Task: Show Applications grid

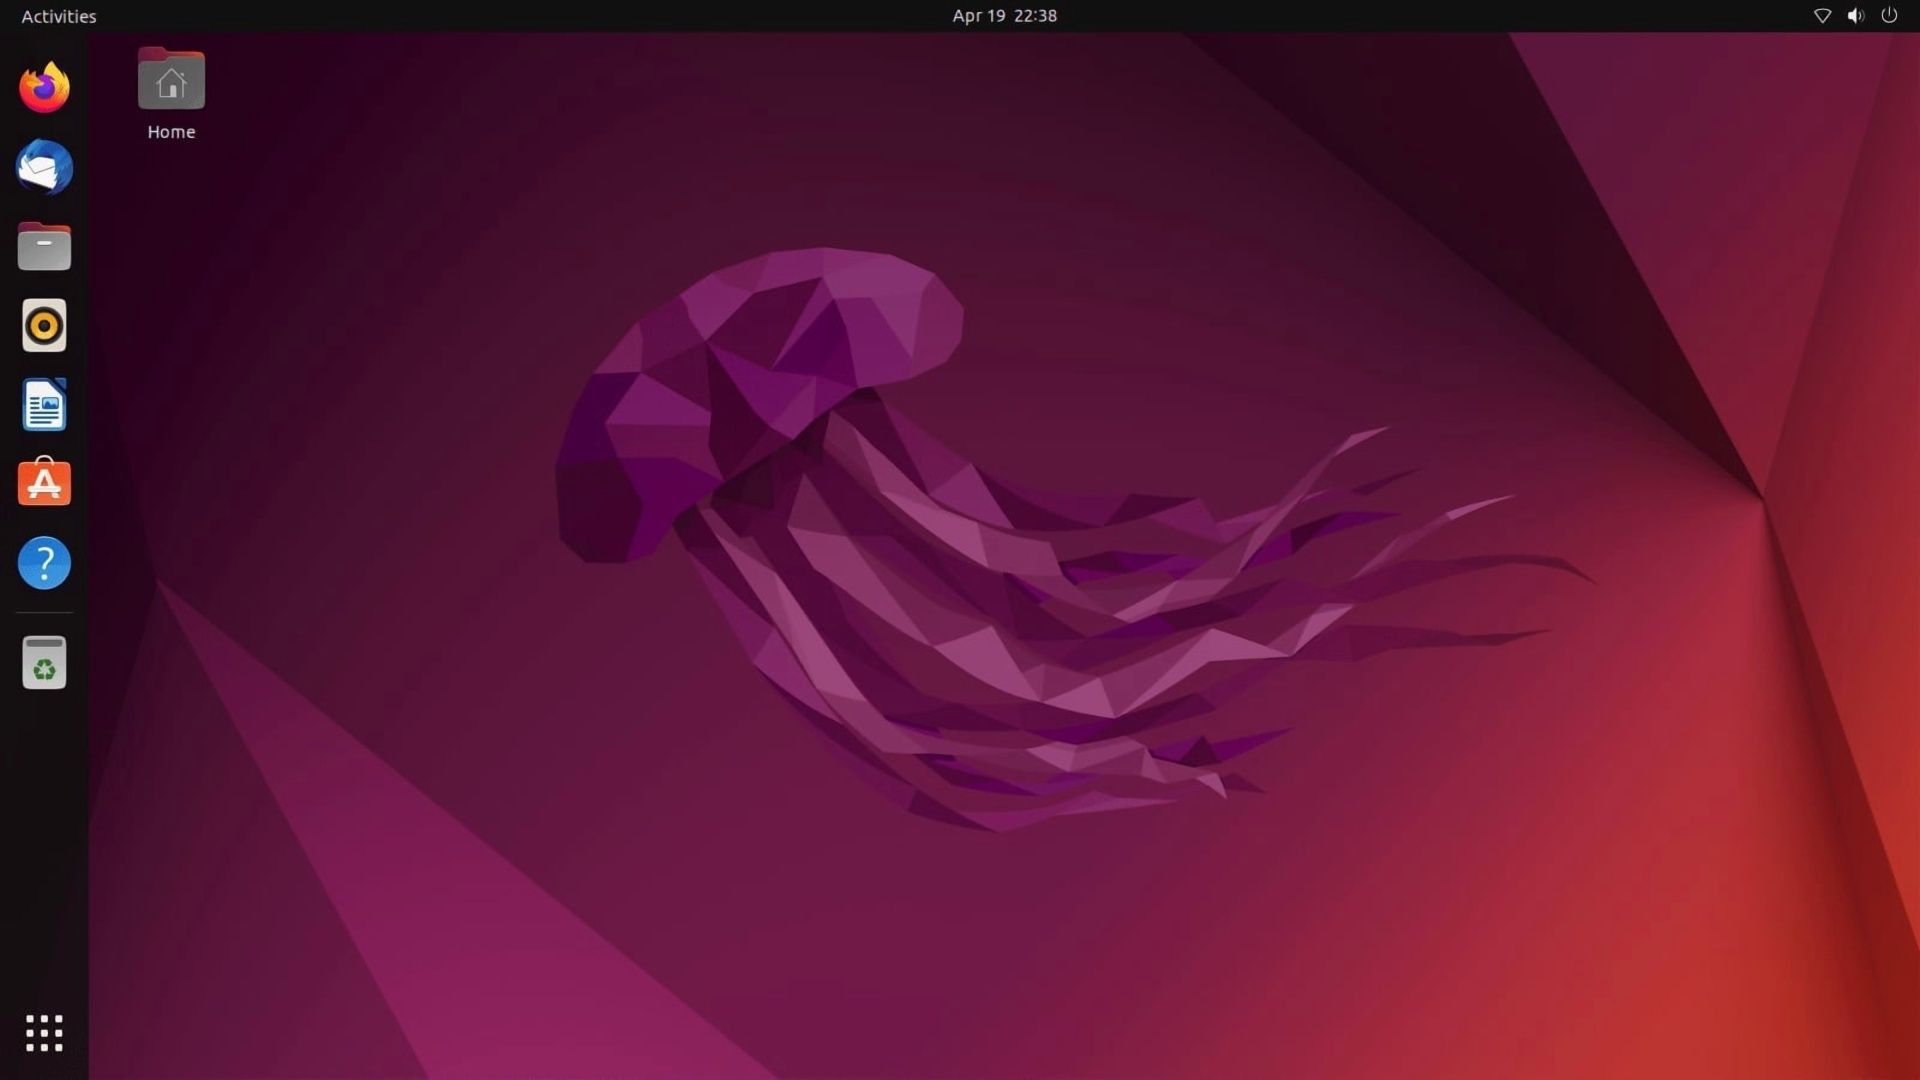Action: point(44,1033)
